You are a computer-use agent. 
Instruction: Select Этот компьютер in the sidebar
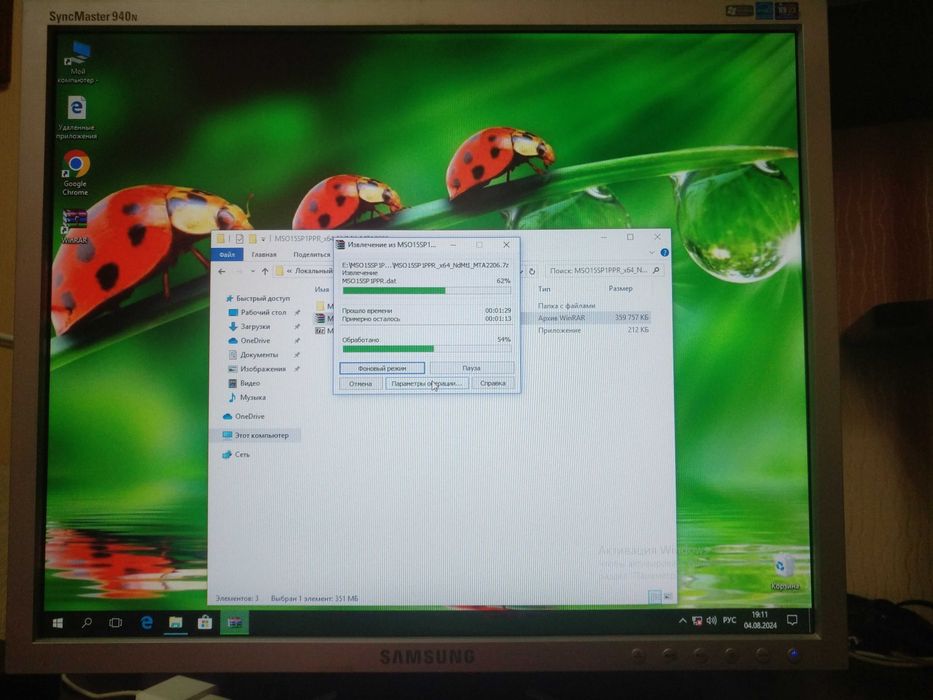click(255, 435)
